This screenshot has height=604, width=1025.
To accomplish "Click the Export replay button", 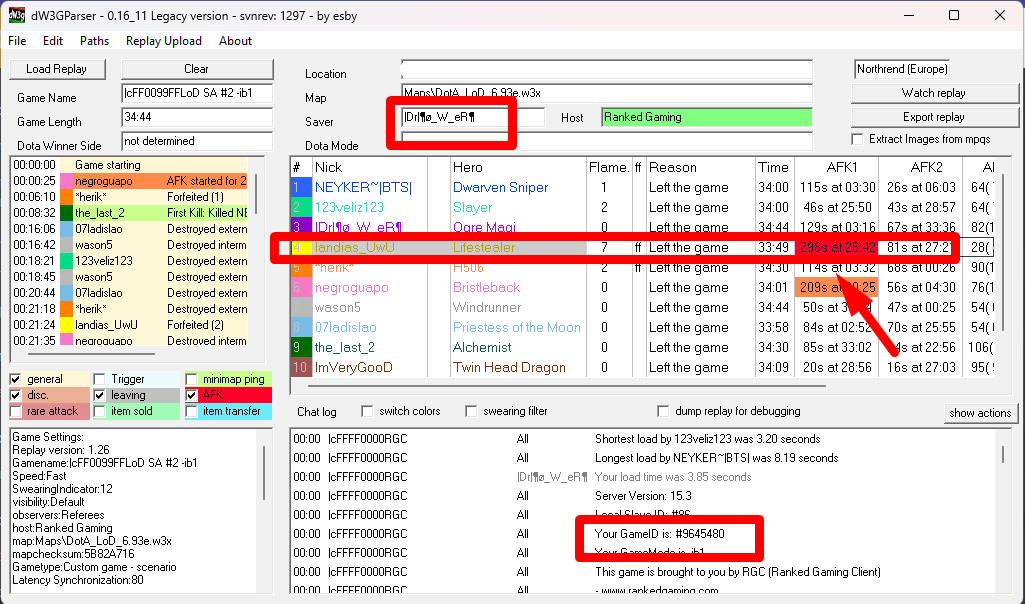I will (x=933, y=117).
